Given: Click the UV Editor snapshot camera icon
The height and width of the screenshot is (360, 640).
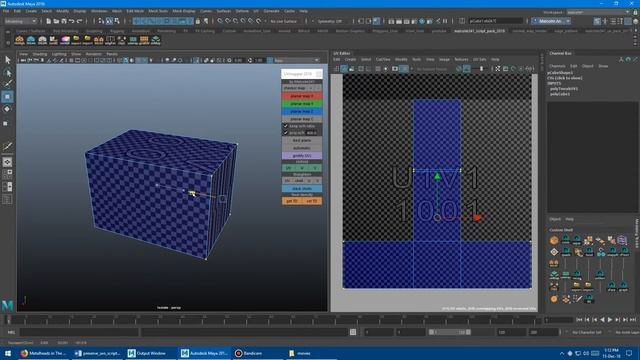Looking at the screenshot, I should tap(395, 69).
